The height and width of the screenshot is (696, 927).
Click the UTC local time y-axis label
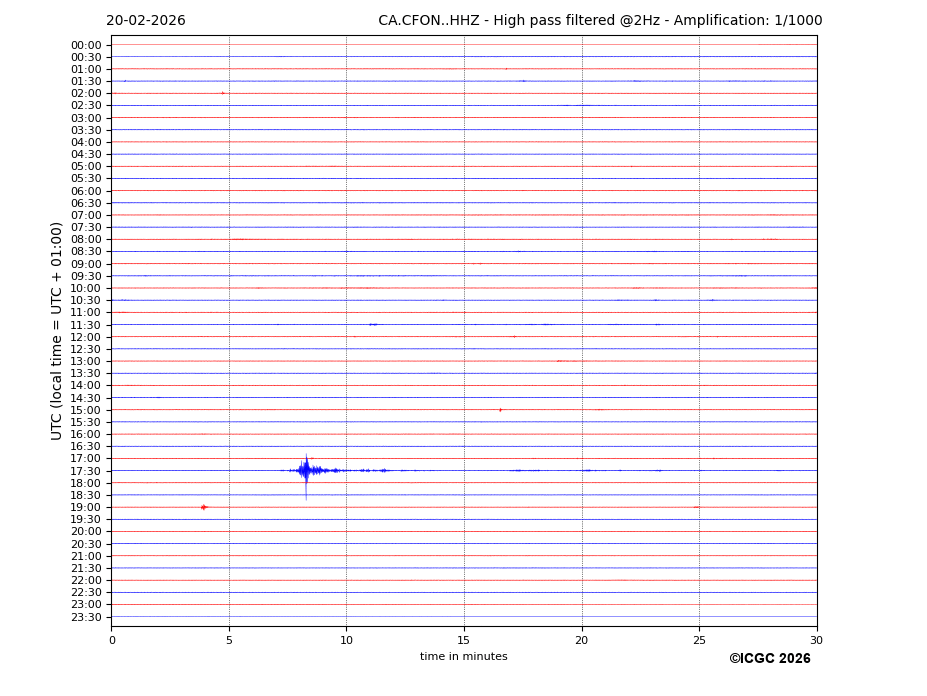58,330
